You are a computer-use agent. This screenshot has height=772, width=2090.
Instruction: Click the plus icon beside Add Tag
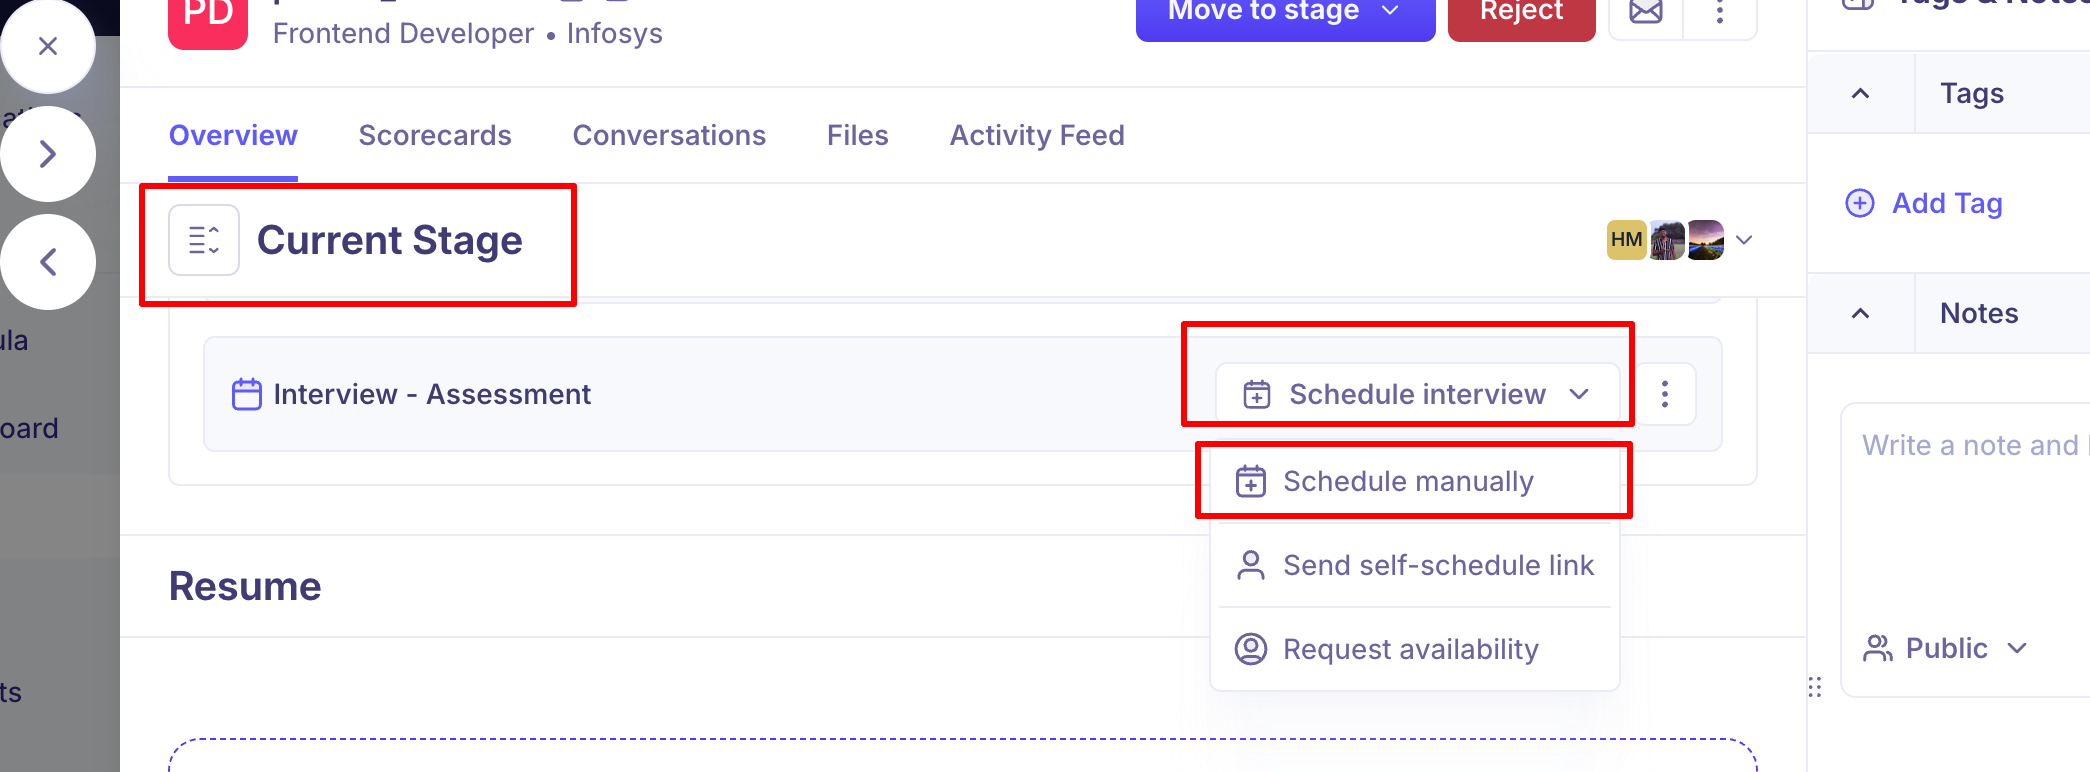[1860, 203]
